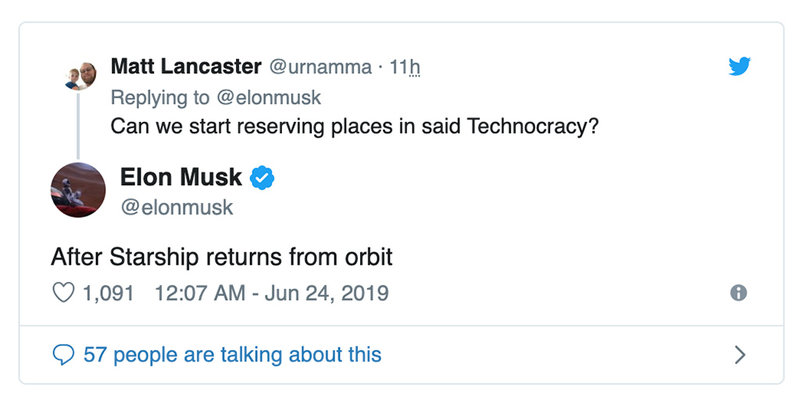Open the reply about reserving places in Technocracy
800x400 pixels.
click(355, 127)
